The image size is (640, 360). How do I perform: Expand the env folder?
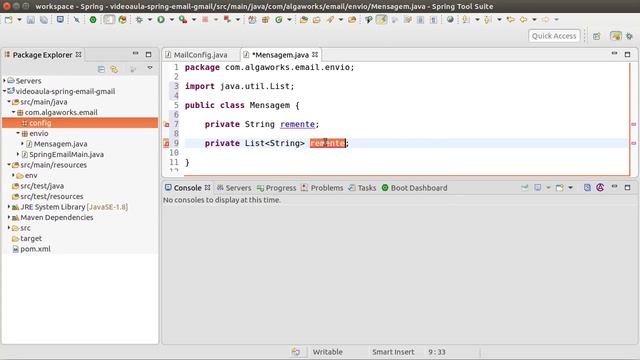[x=13, y=176]
